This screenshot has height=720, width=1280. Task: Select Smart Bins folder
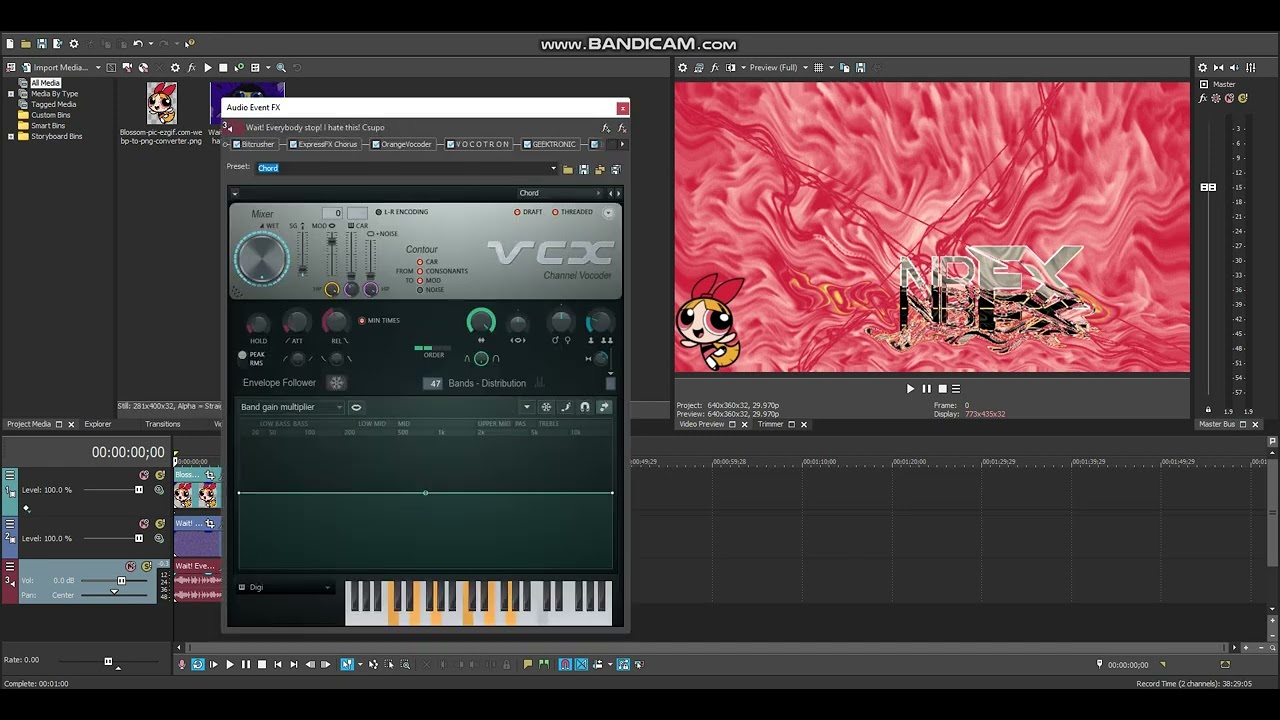48,126
